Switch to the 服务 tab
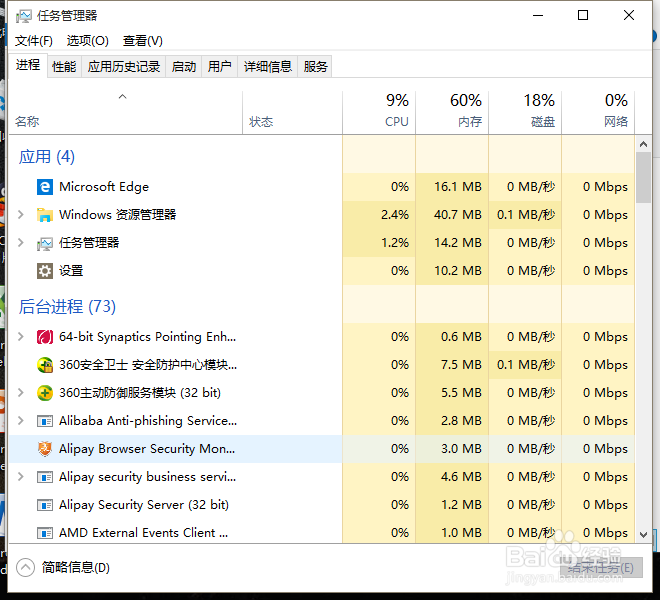660x600 pixels. click(315, 67)
